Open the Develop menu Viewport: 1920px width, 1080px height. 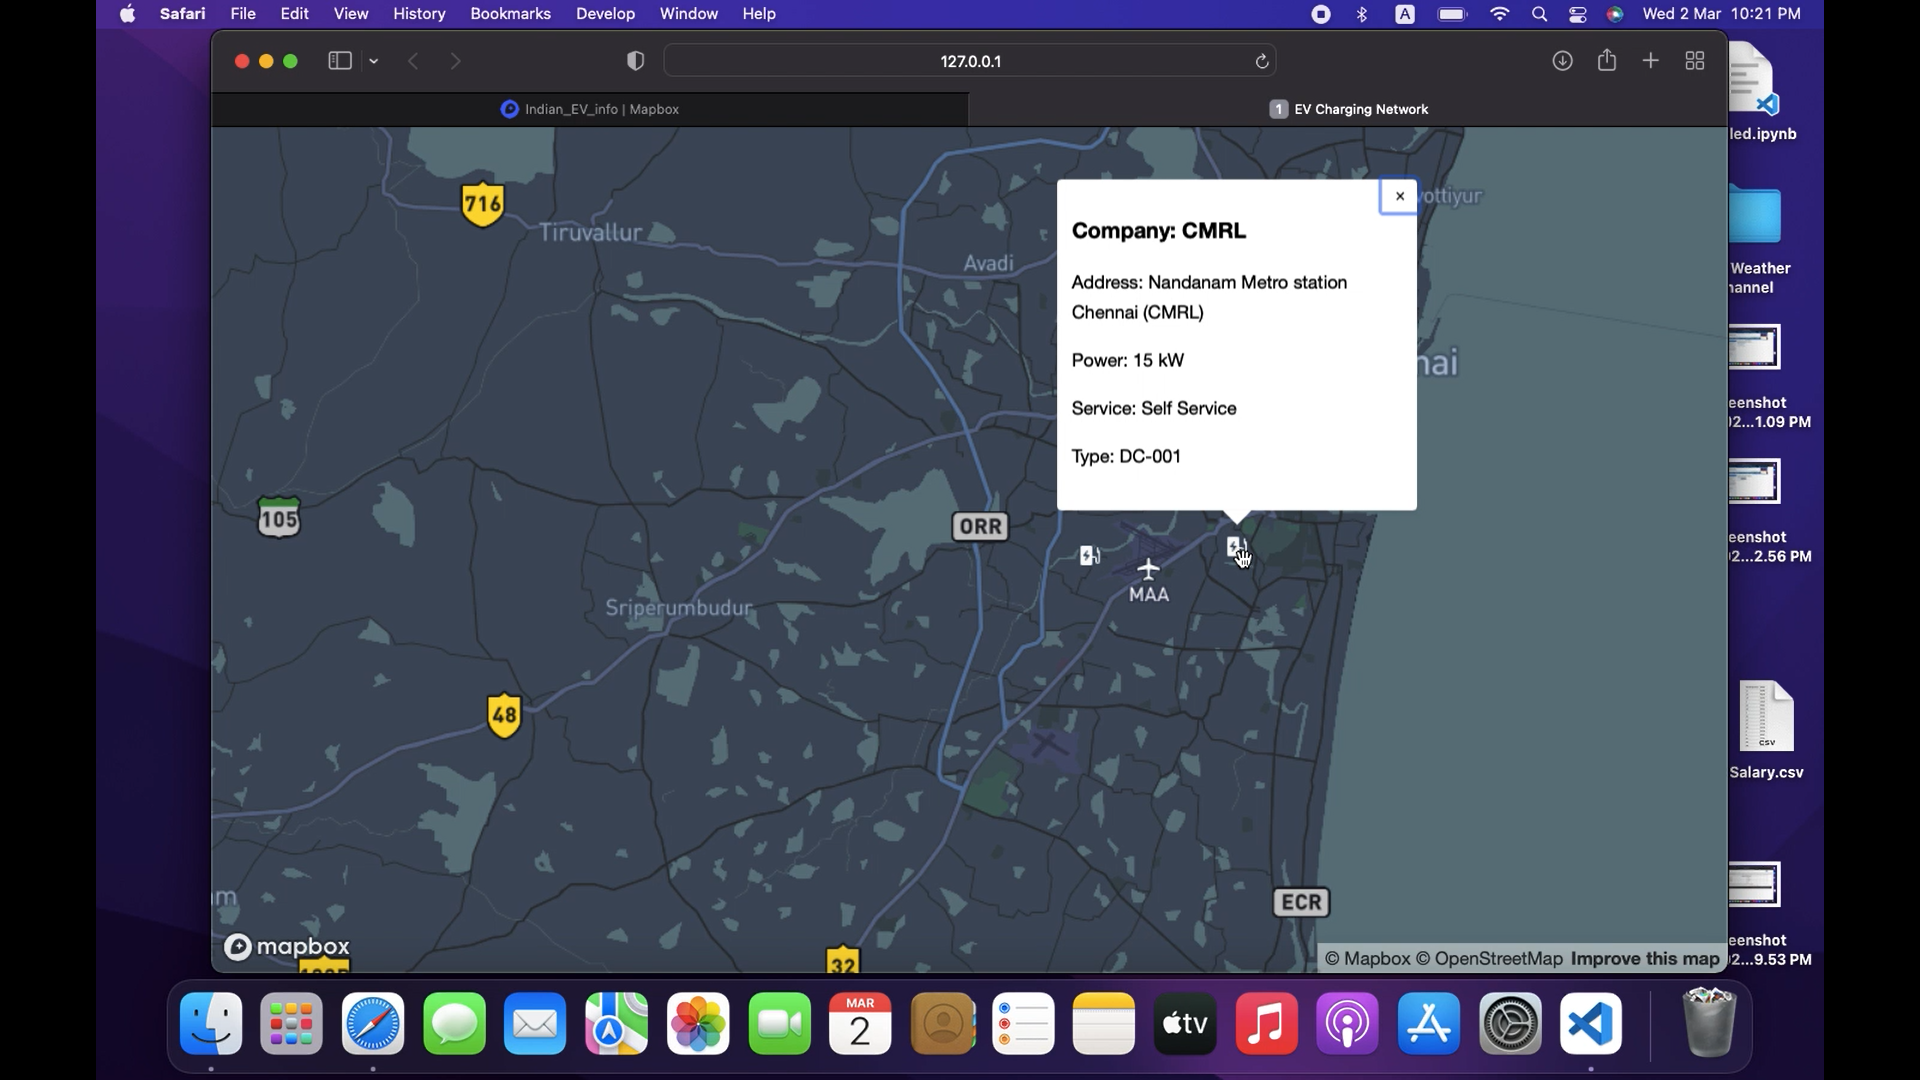[x=605, y=14]
